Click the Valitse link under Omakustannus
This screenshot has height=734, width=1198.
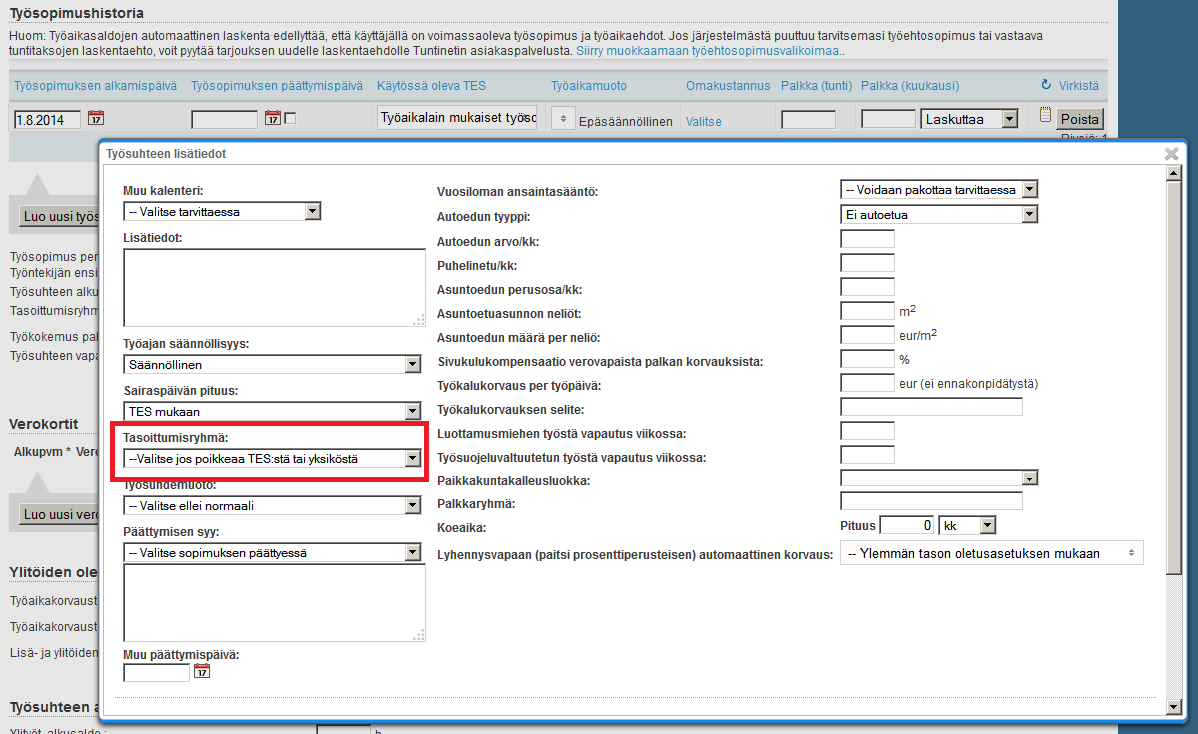click(x=703, y=121)
